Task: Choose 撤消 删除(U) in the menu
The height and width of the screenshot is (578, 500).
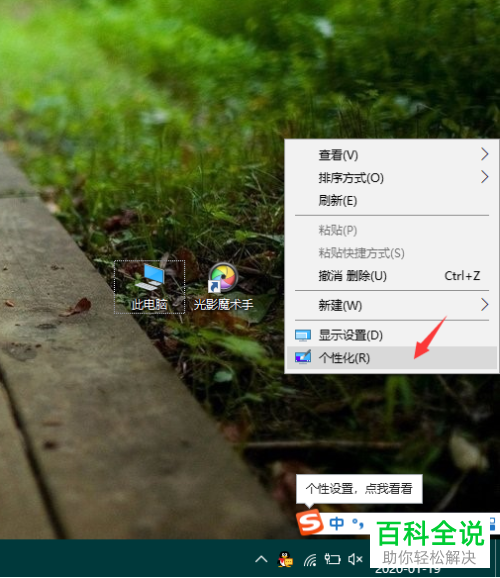Action: (392, 276)
